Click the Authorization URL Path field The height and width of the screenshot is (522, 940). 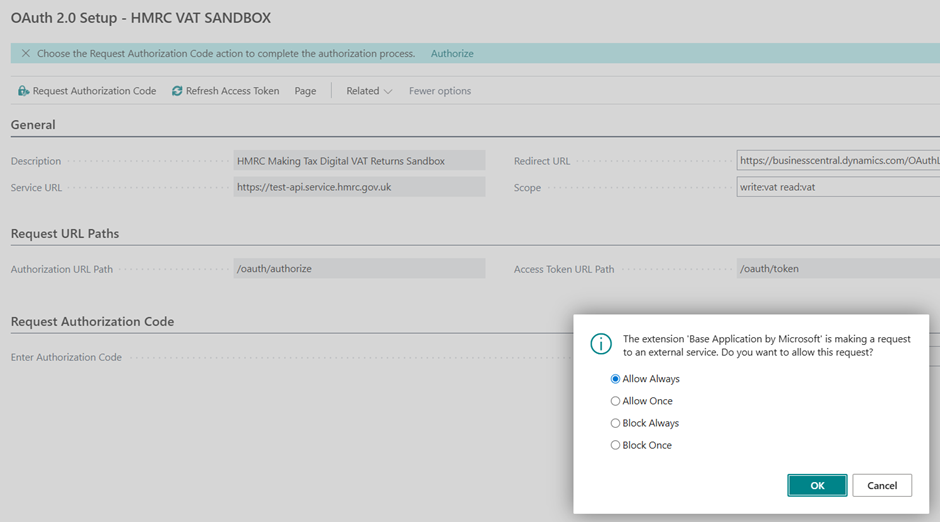click(359, 268)
